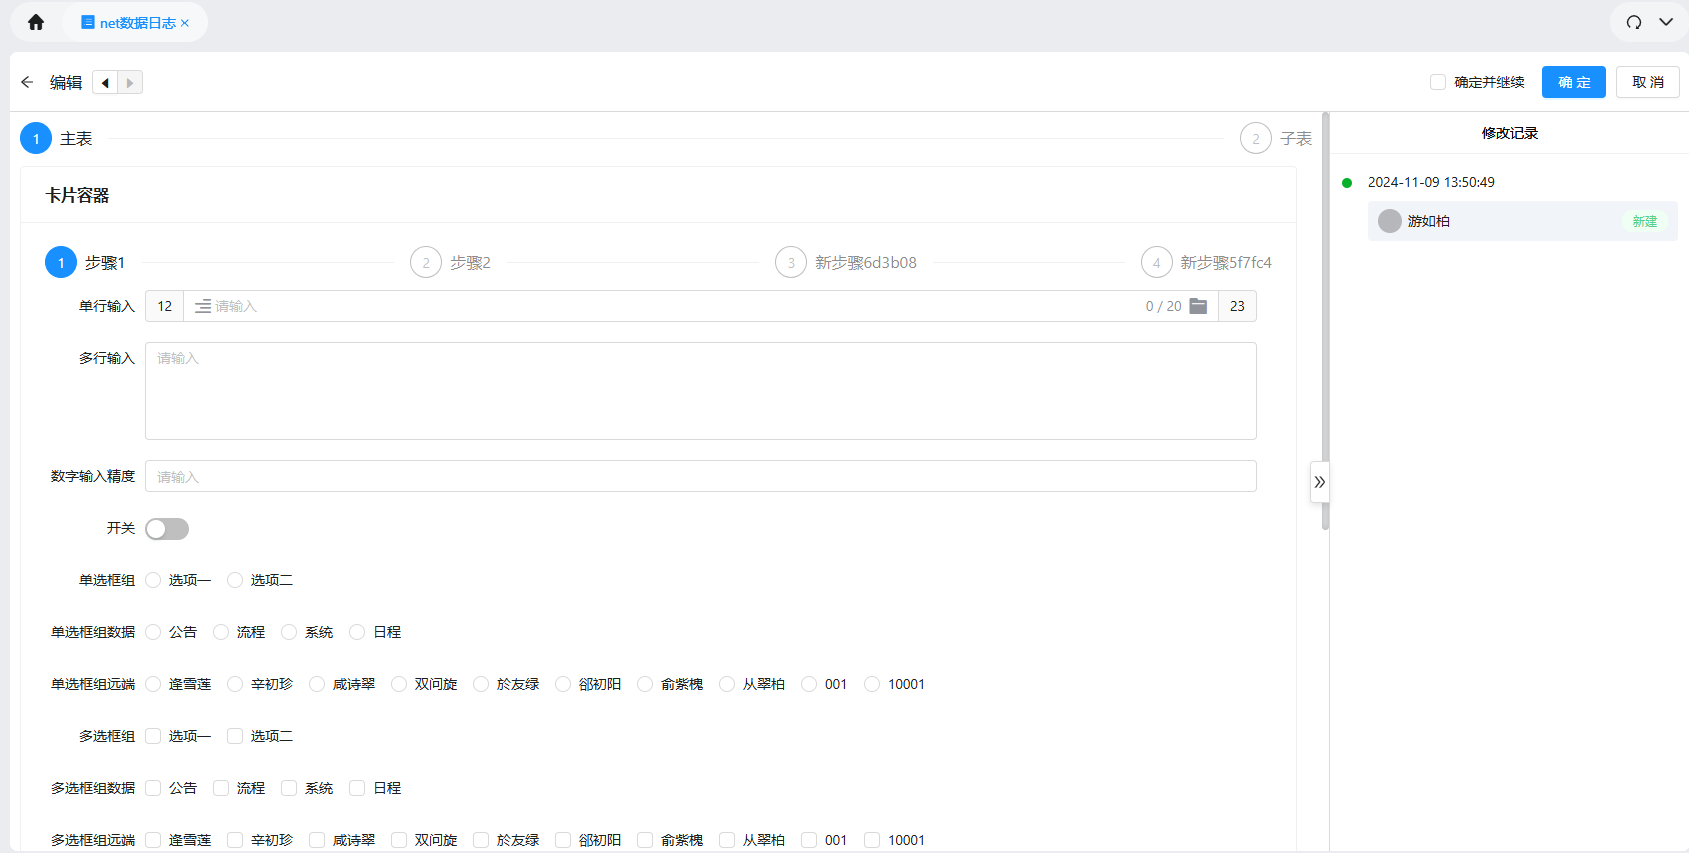Click the 多行输入 text area

click(x=700, y=391)
